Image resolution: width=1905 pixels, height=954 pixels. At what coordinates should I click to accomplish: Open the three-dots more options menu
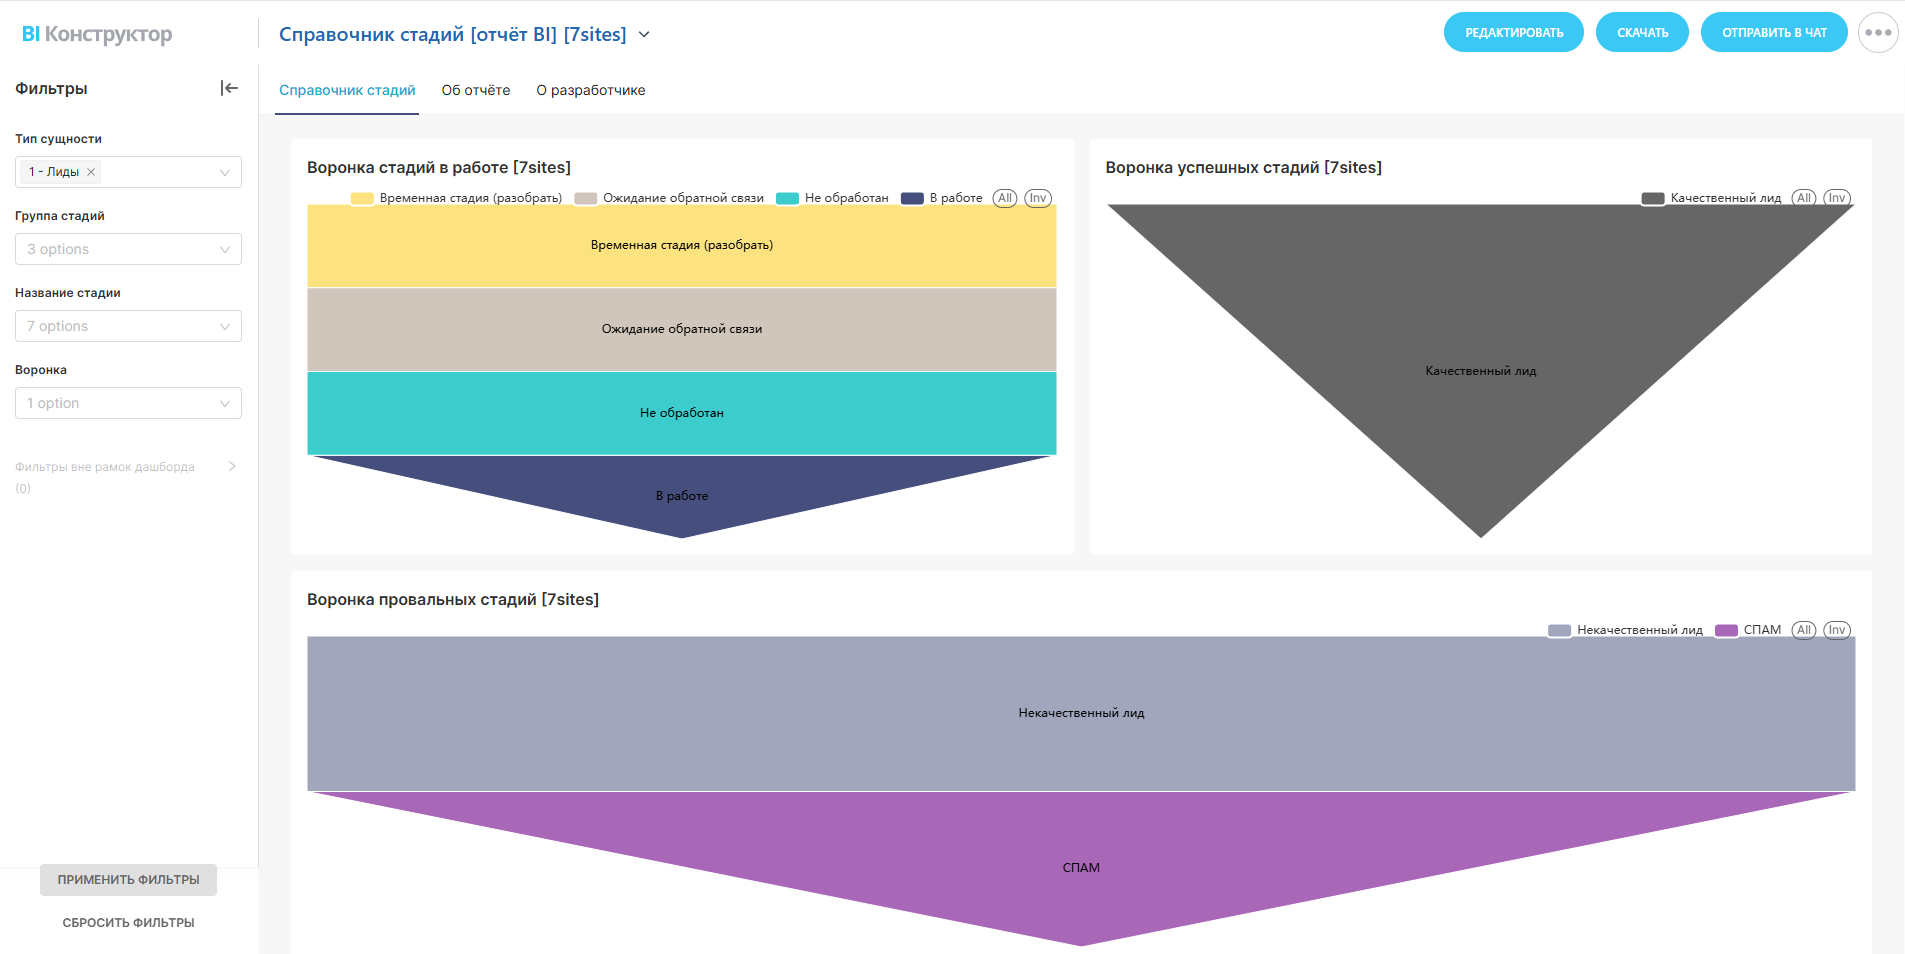(x=1877, y=33)
